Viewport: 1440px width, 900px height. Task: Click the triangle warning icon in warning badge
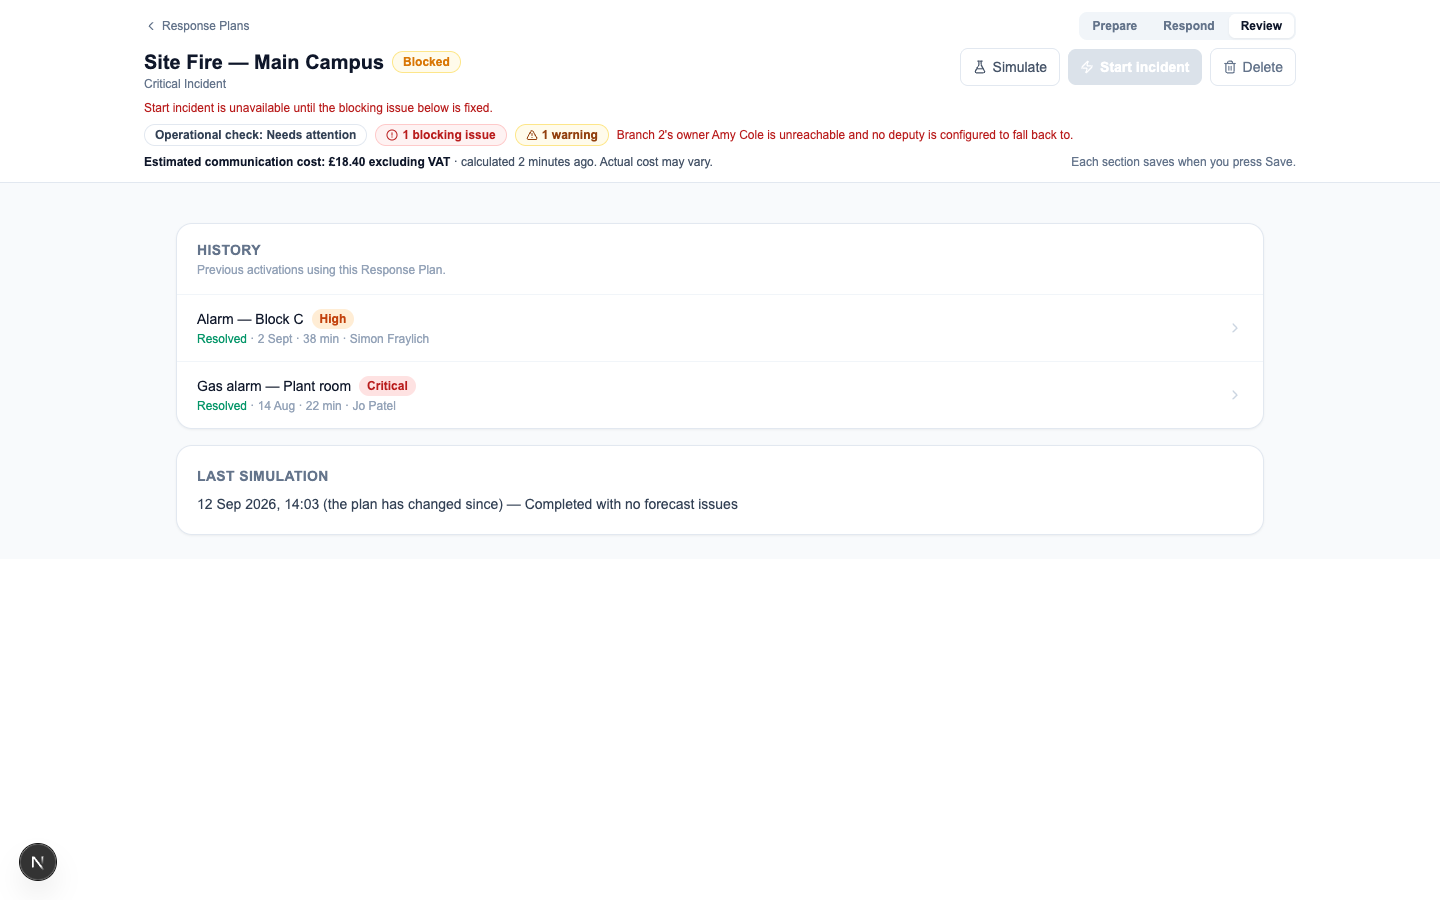532,135
